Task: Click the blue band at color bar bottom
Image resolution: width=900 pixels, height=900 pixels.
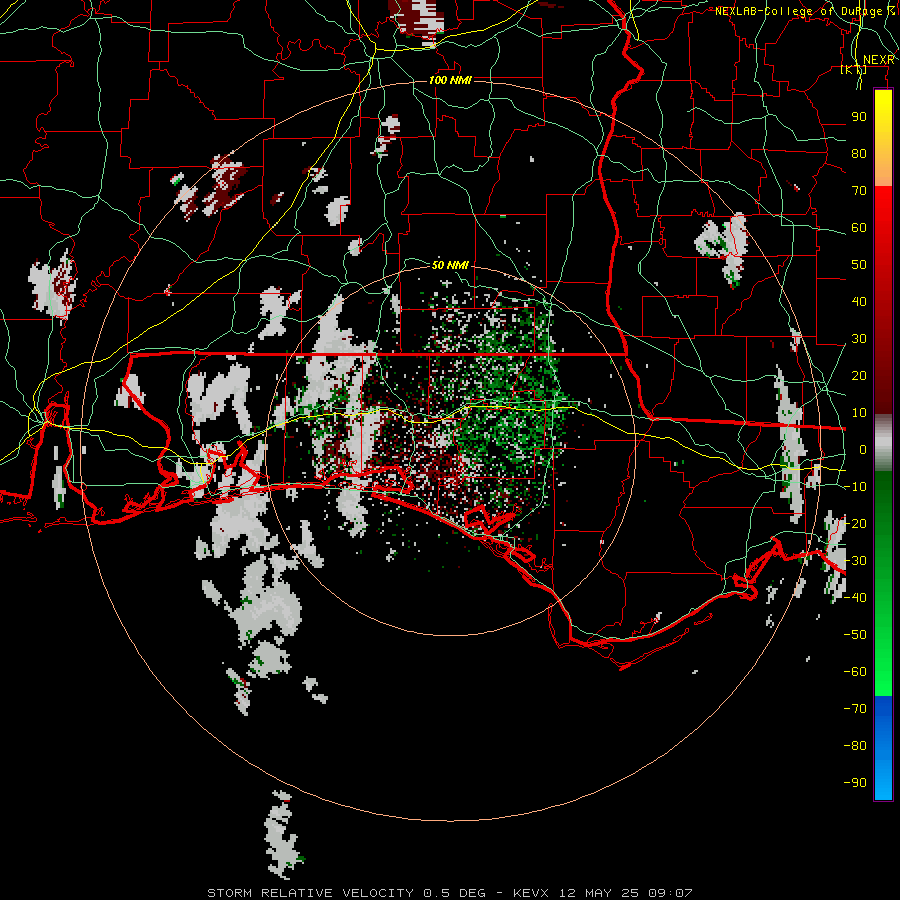Action: coord(883,748)
